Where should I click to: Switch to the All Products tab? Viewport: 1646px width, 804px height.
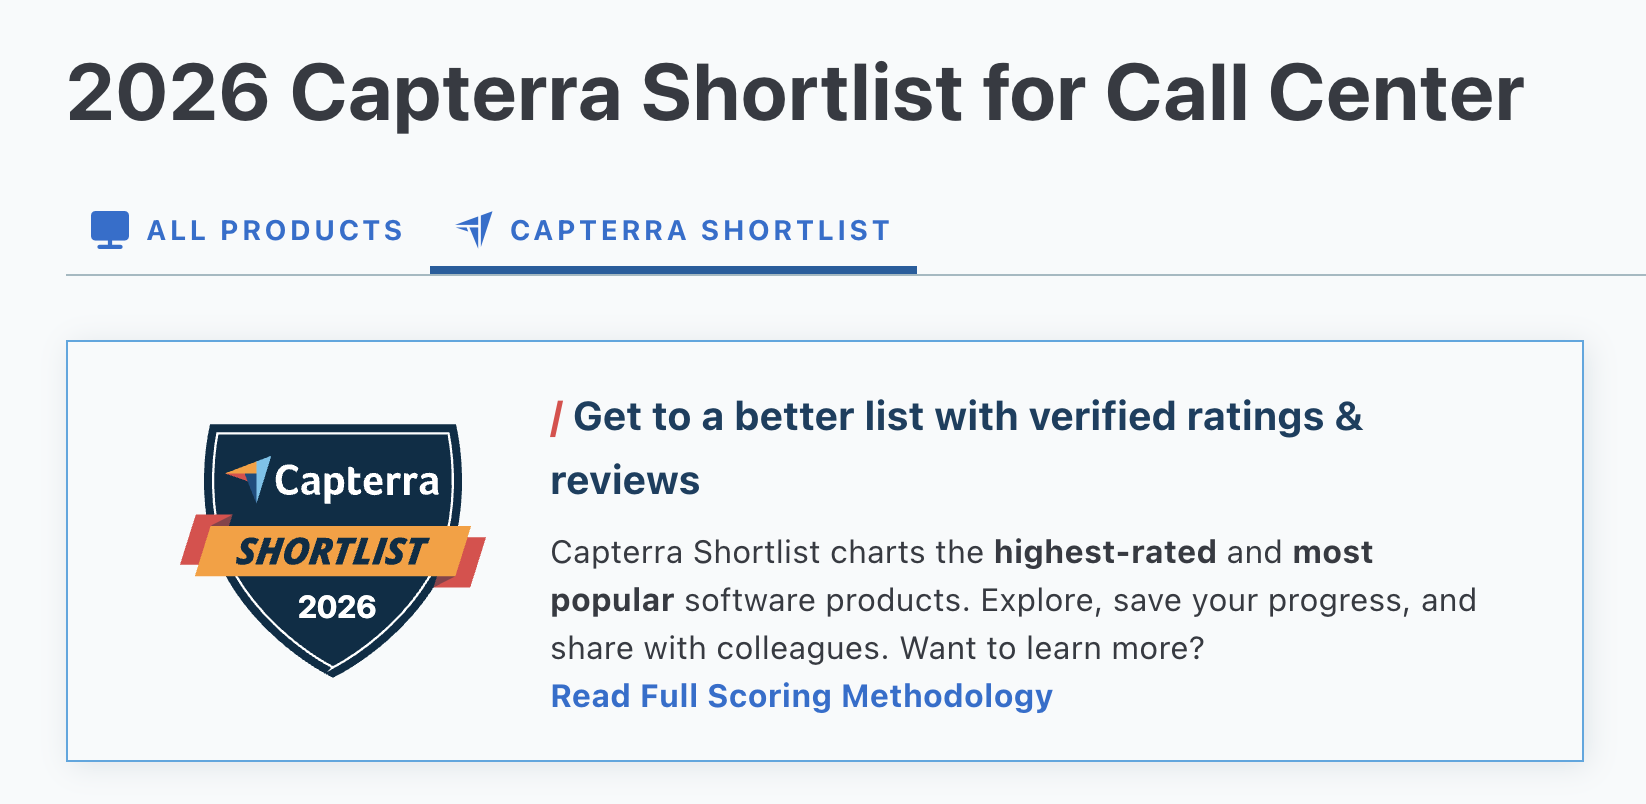(x=275, y=229)
